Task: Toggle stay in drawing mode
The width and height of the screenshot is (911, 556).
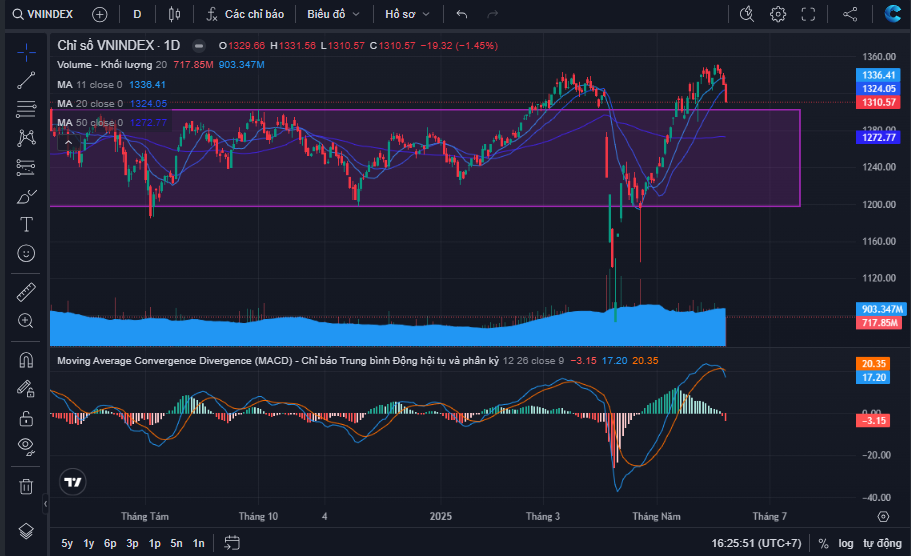Action: point(26,388)
